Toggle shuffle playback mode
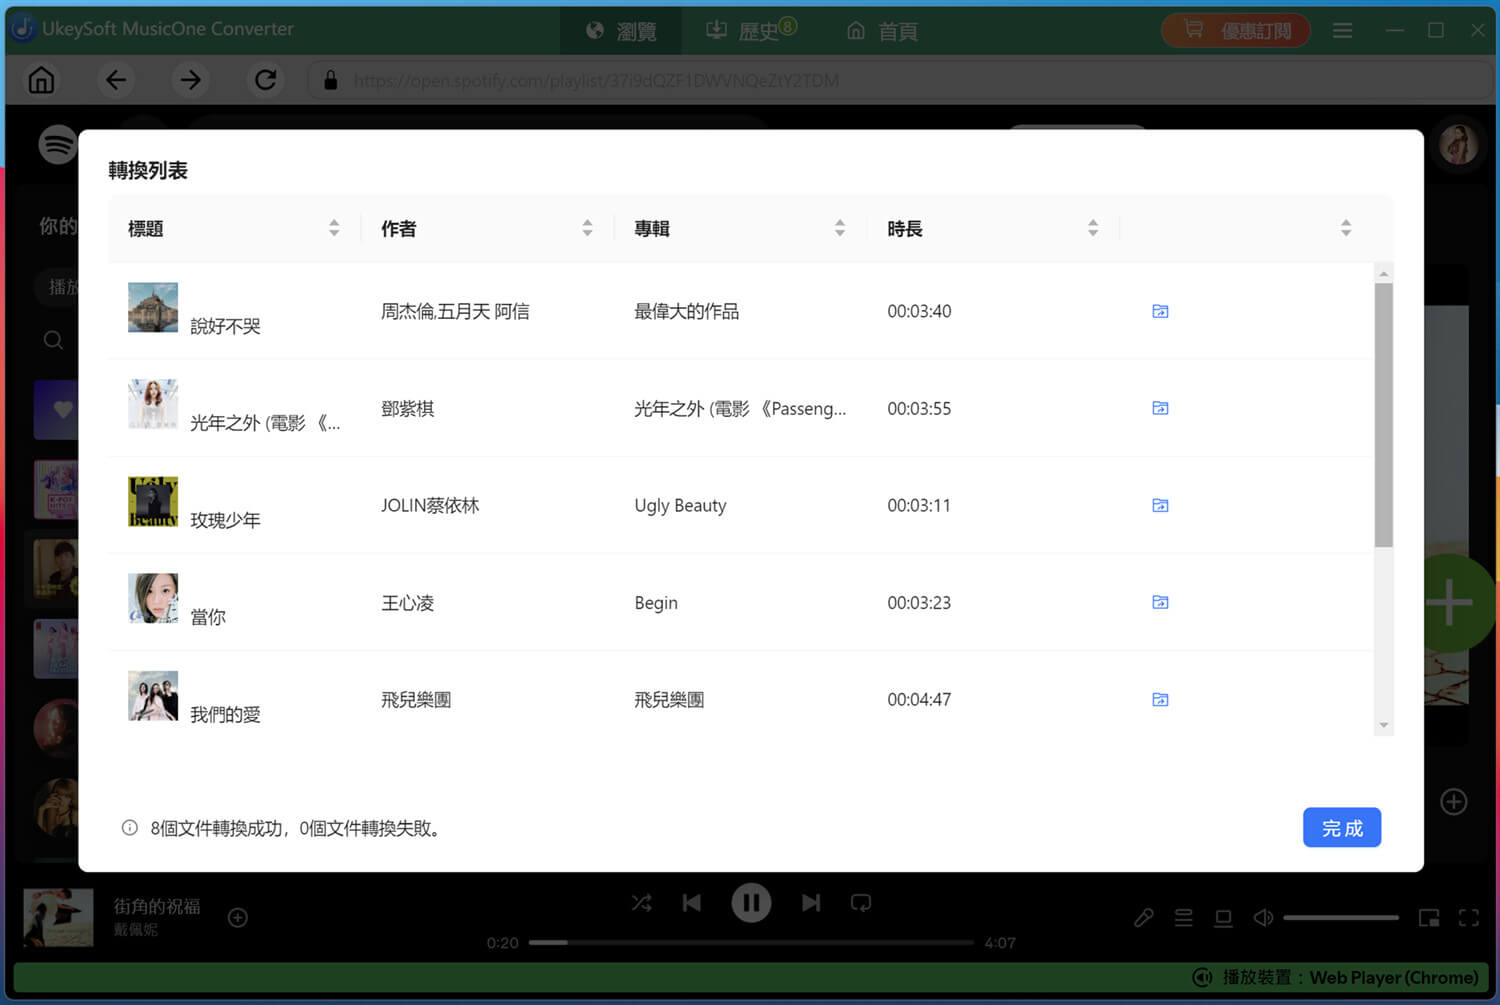Screen dimensions: 1500x1005 (641, 902)
